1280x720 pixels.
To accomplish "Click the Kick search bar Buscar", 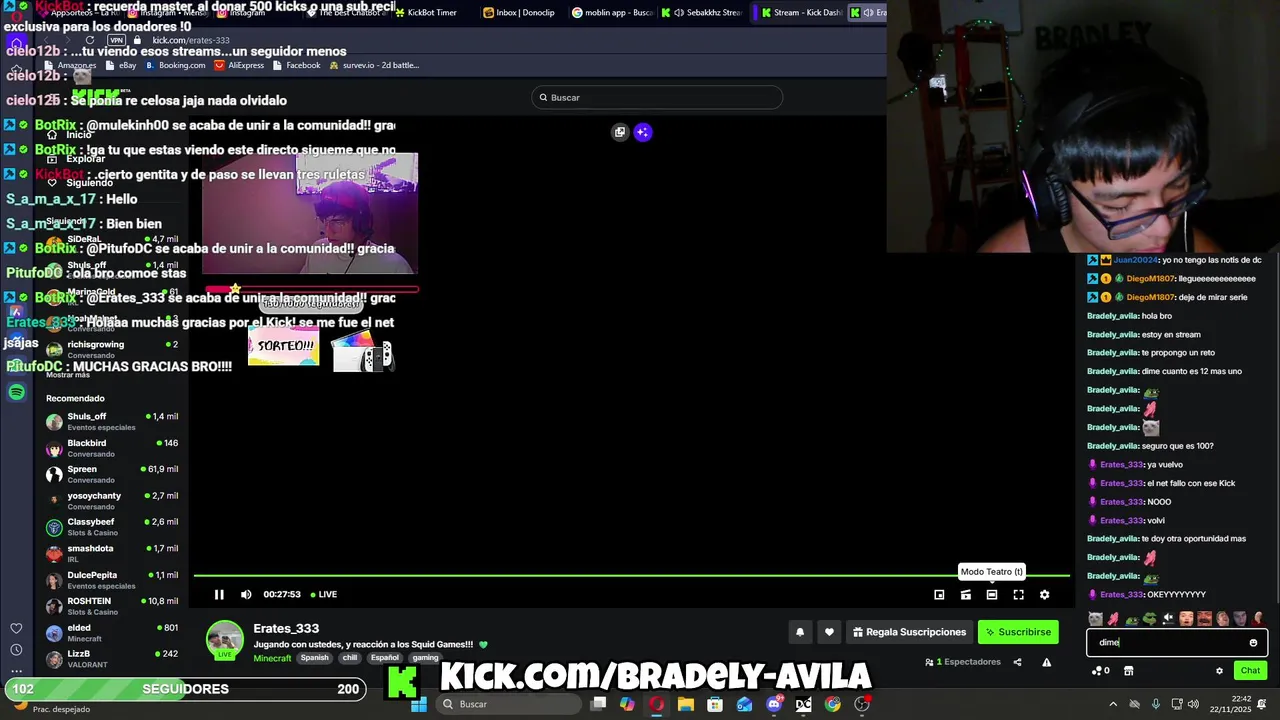I will tap(657, 97).
